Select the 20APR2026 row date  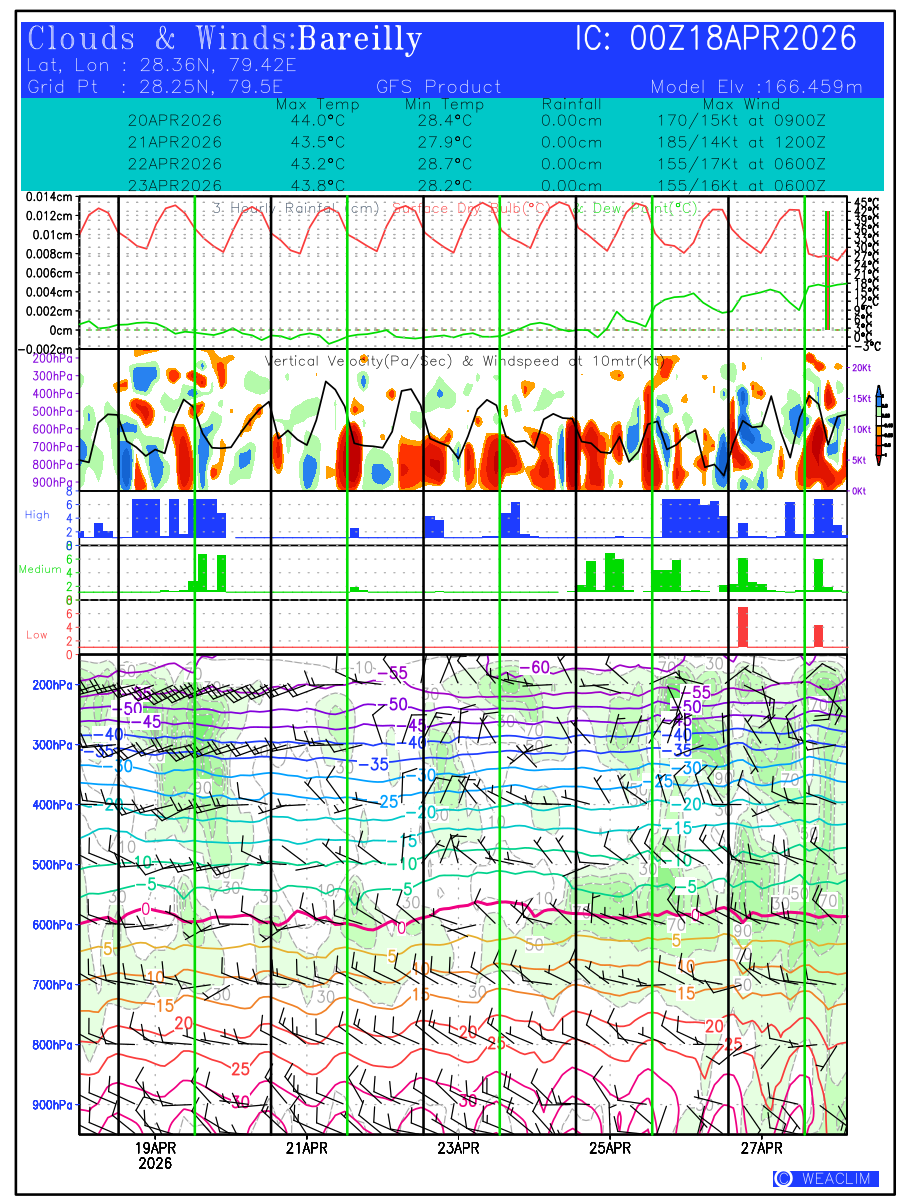175,120
